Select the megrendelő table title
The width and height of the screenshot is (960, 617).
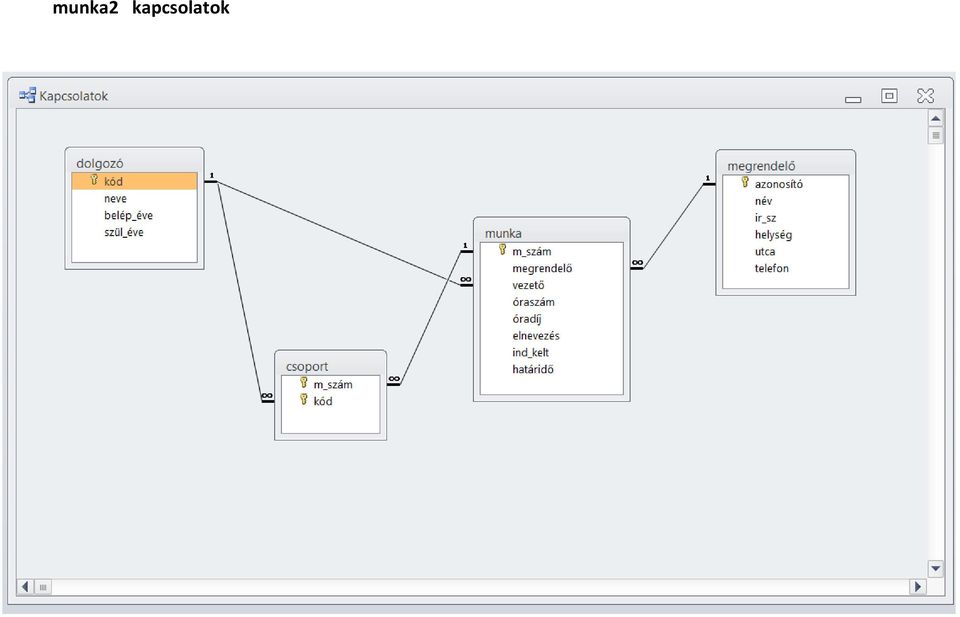pos(761,166)
